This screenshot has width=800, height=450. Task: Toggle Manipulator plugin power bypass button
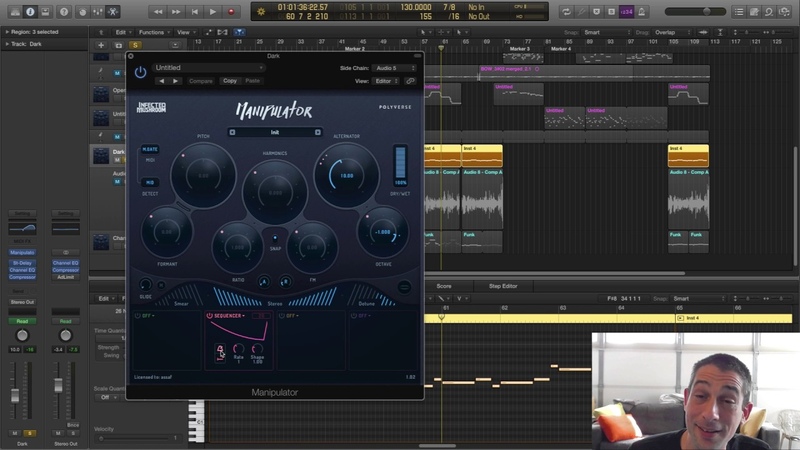[140, 72]
